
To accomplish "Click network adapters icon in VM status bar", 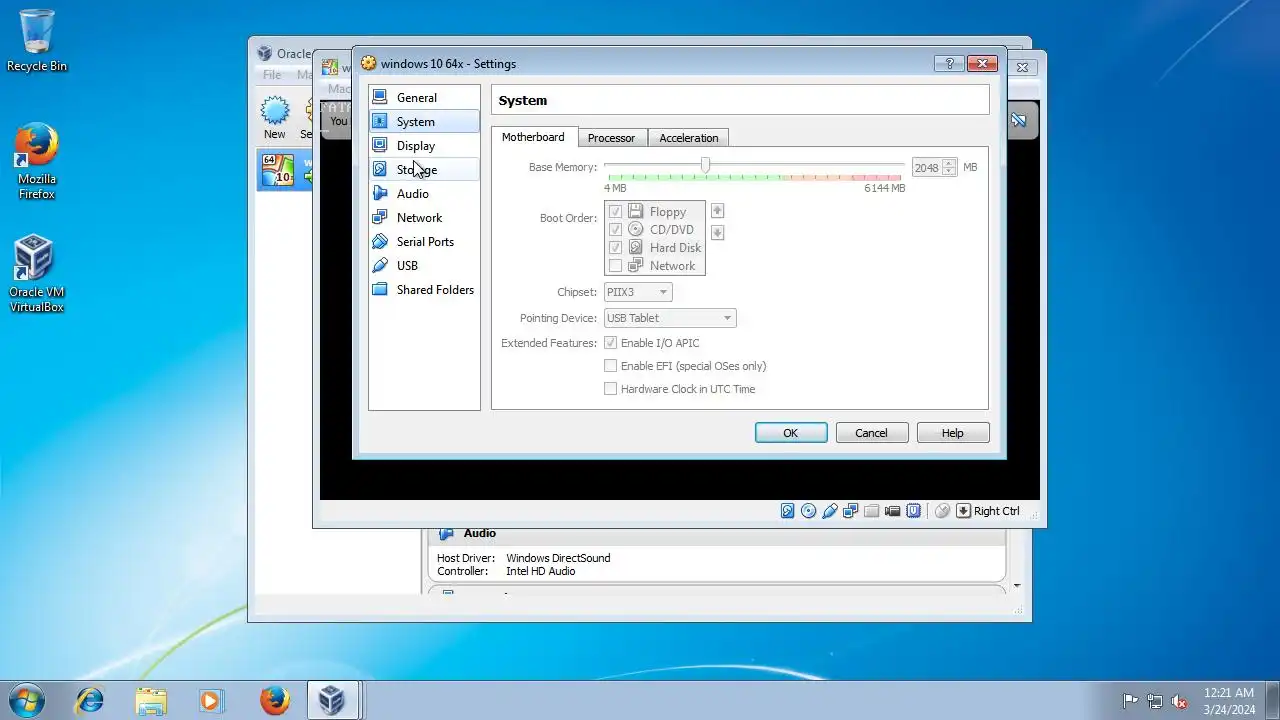I will click(851, 511).
